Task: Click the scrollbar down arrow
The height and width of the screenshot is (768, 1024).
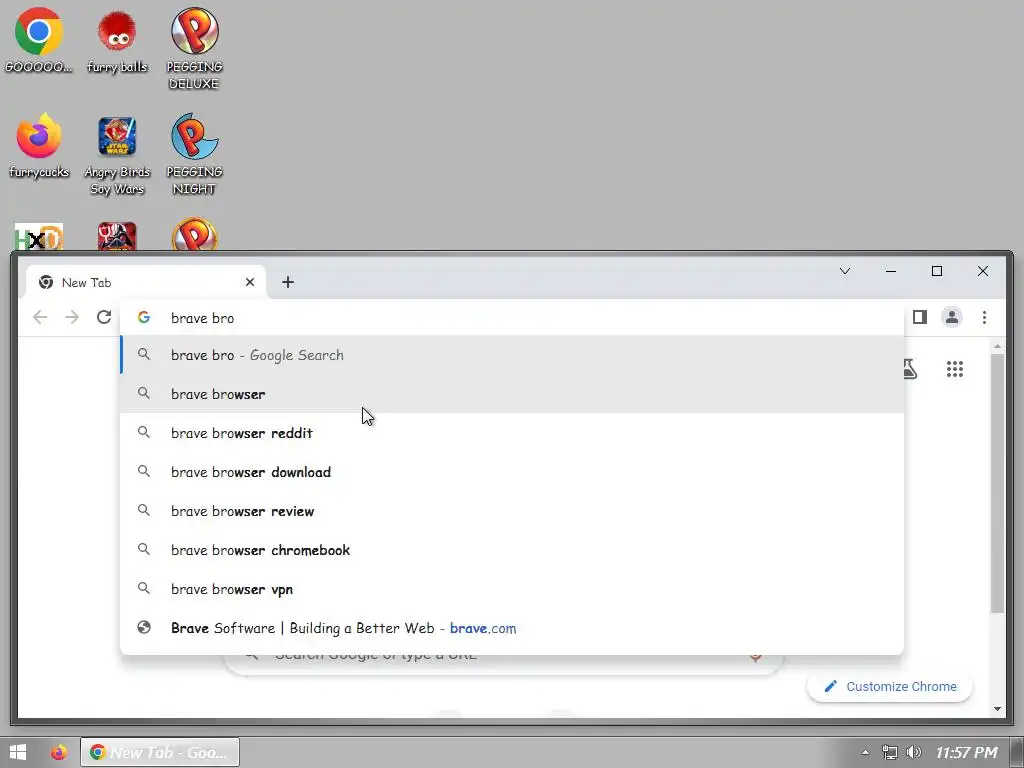Action: (x=997, y=709)
